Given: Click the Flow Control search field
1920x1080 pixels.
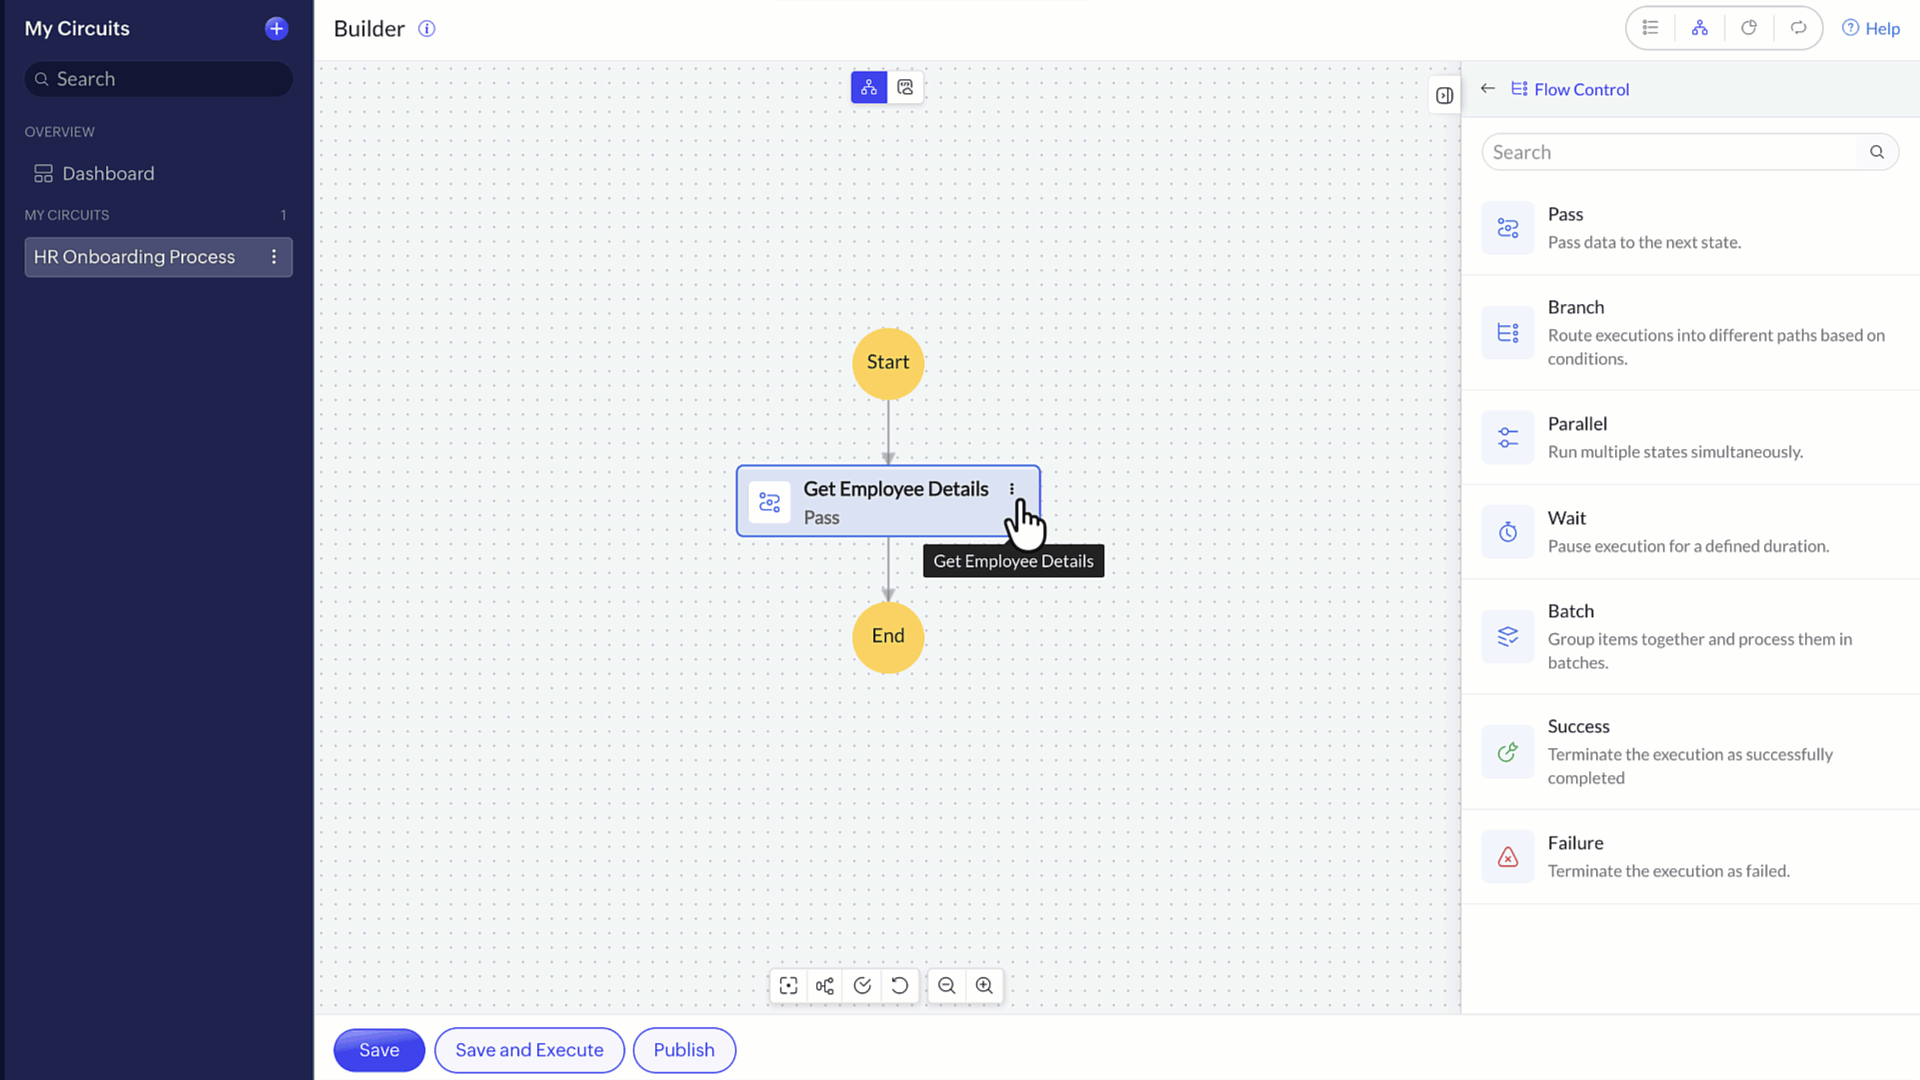Looking at the screenshot, I should click(1670, 152).
